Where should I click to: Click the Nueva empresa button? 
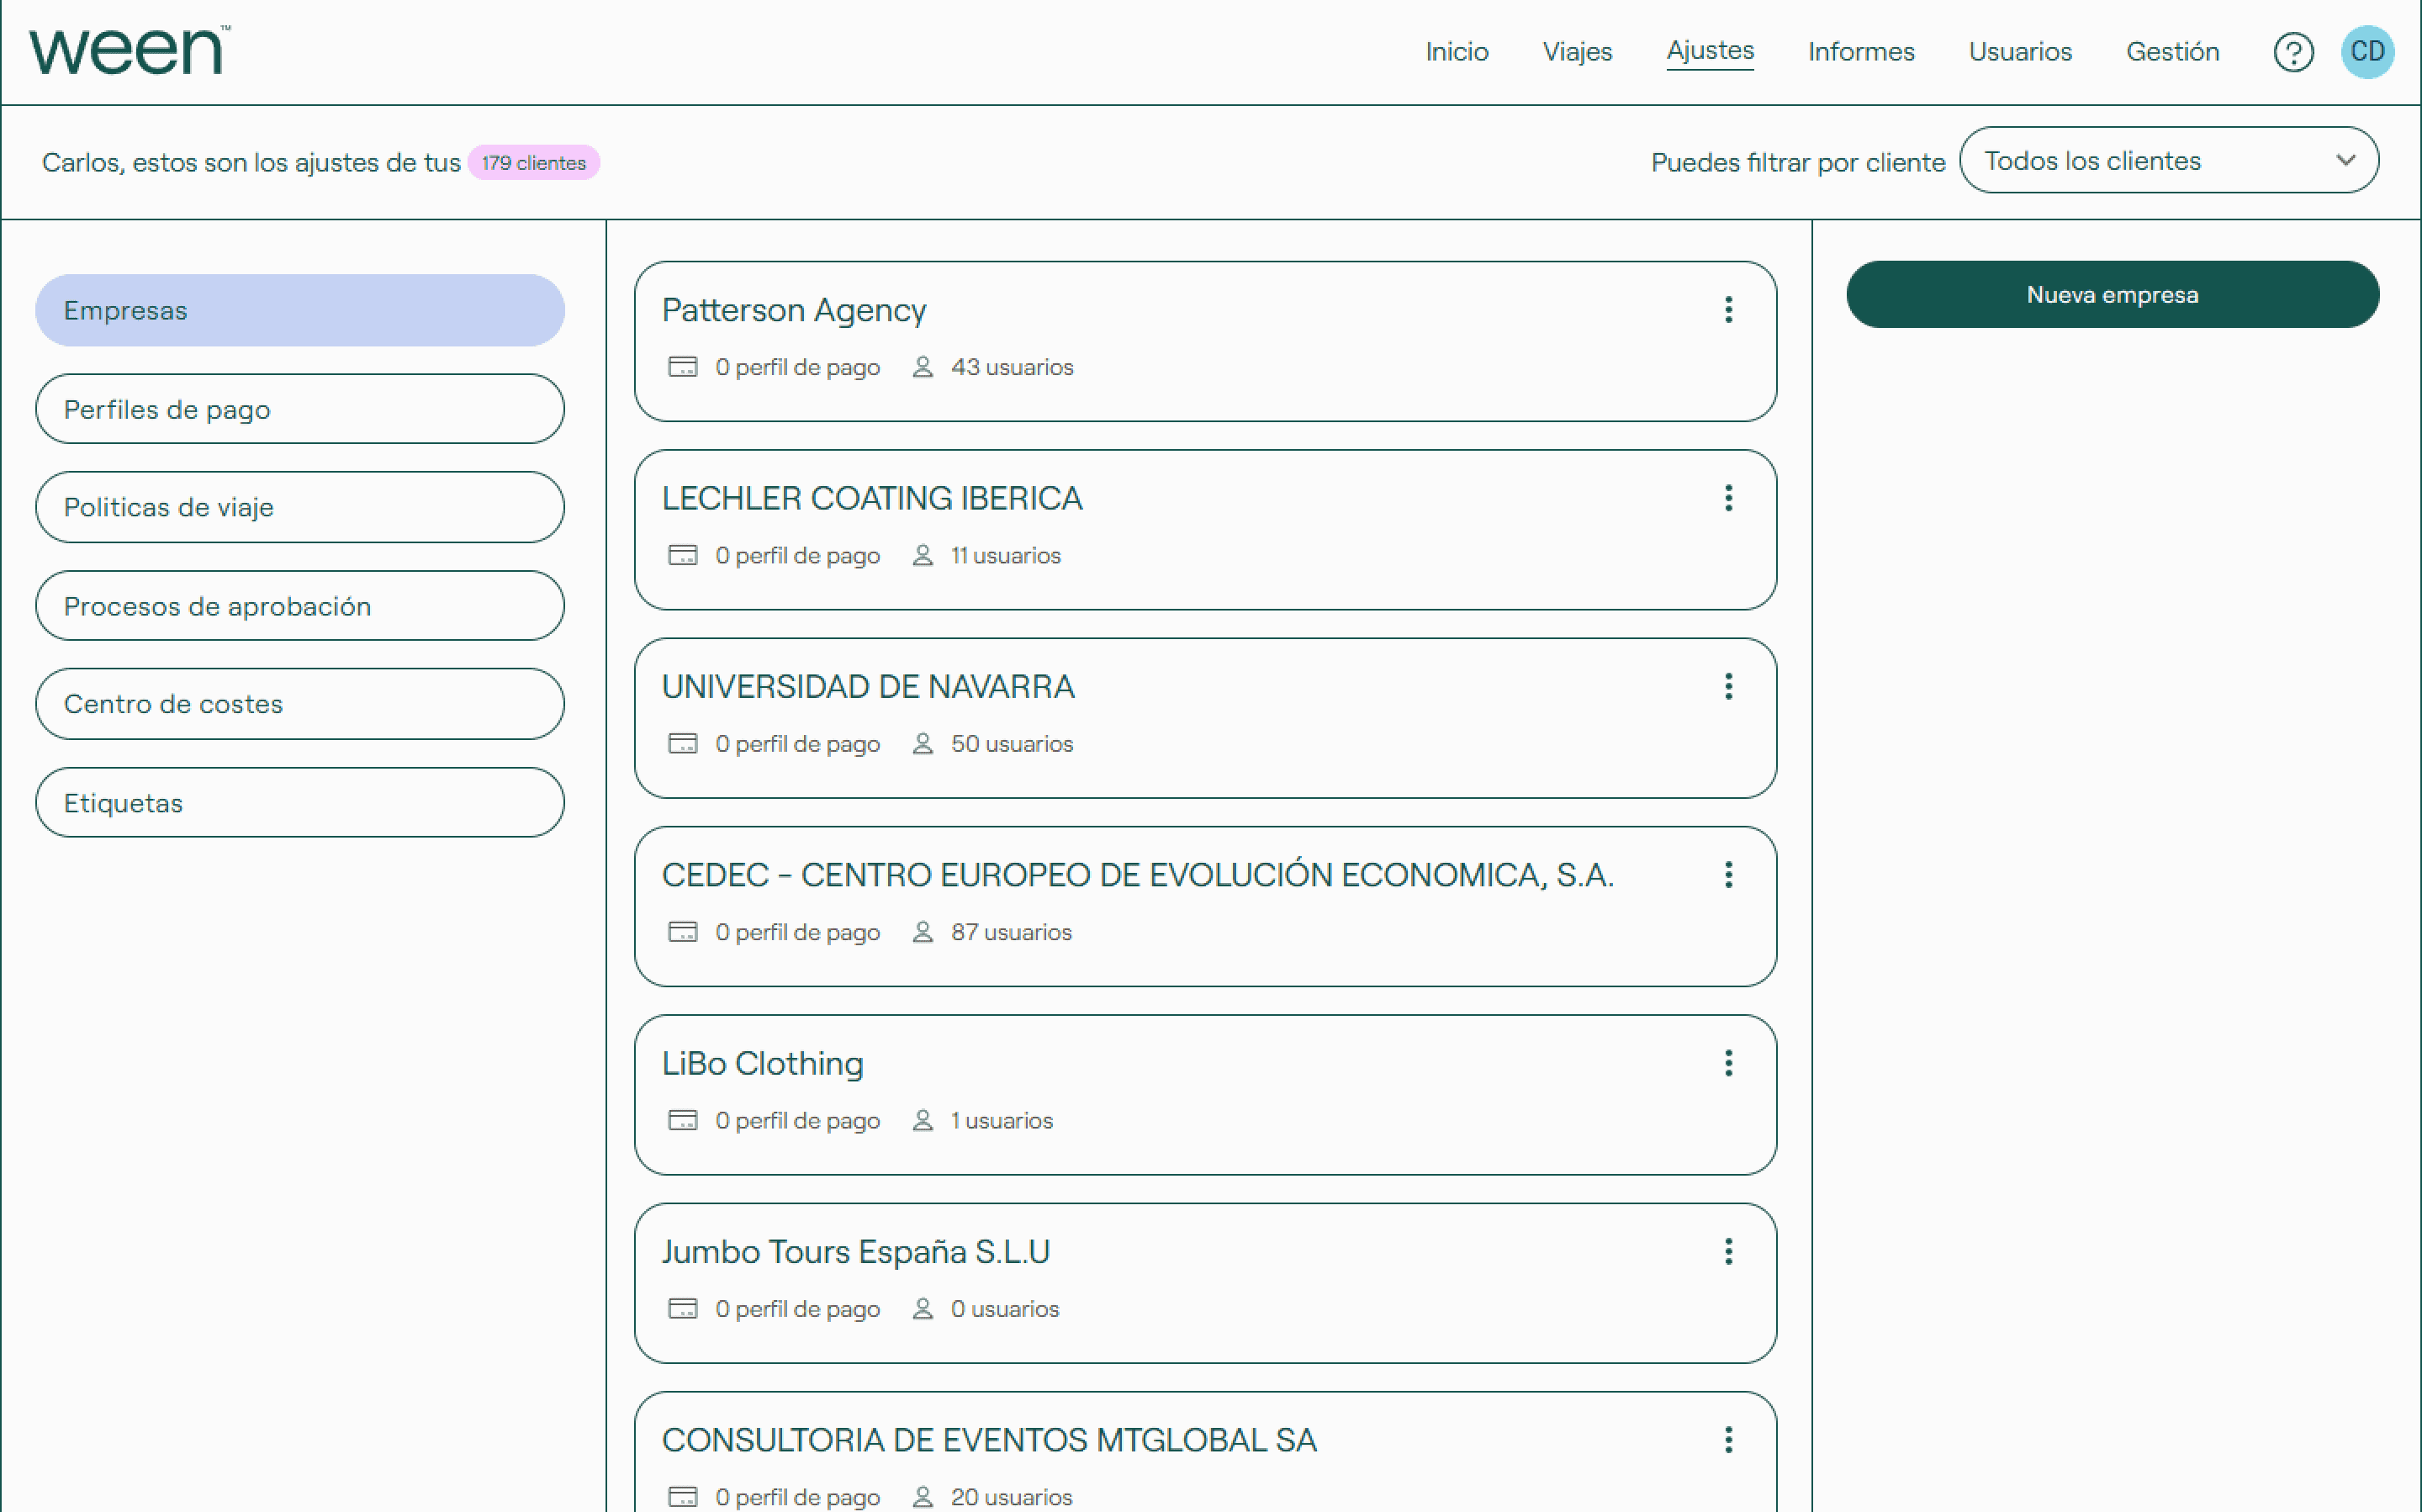pos(2112,295)
